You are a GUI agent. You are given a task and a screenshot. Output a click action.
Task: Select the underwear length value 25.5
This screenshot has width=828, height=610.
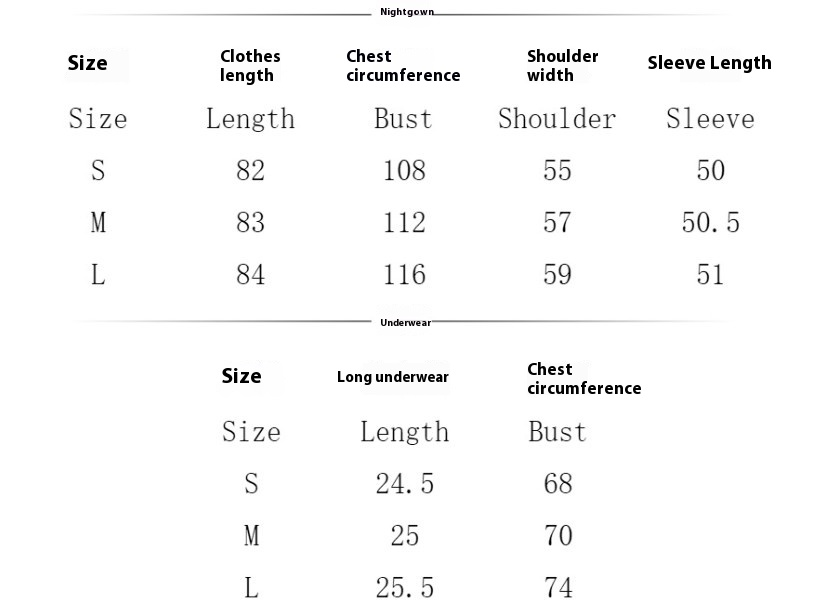pyautogui.click(x=404, y=587)
